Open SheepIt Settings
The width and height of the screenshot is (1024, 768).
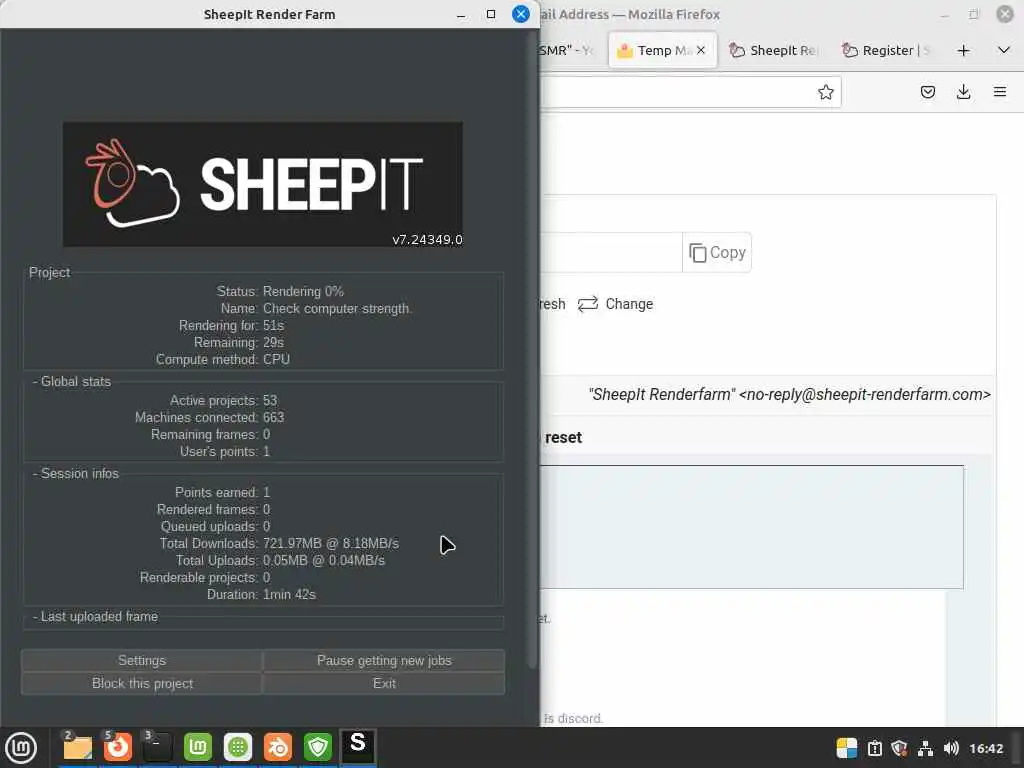coord(142,660)
